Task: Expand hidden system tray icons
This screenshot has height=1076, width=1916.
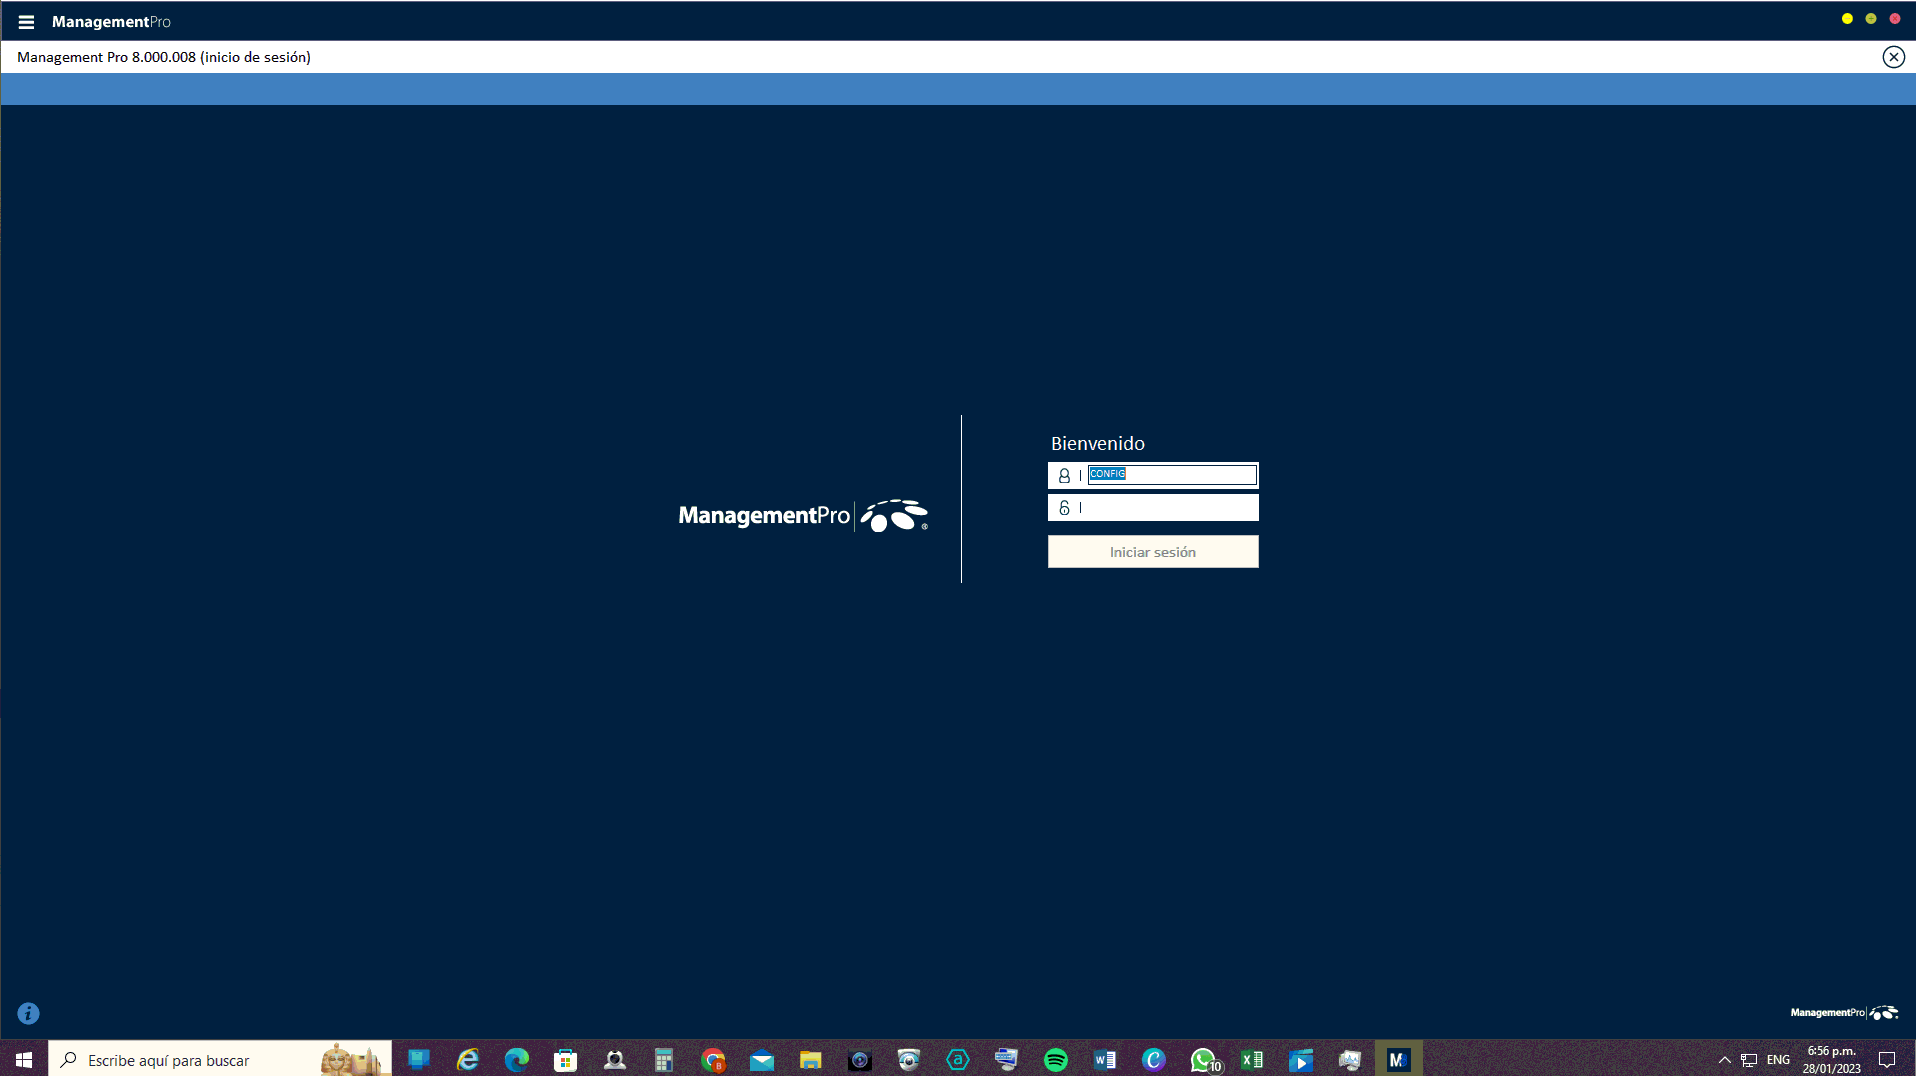Action: pos(1724,1060)
